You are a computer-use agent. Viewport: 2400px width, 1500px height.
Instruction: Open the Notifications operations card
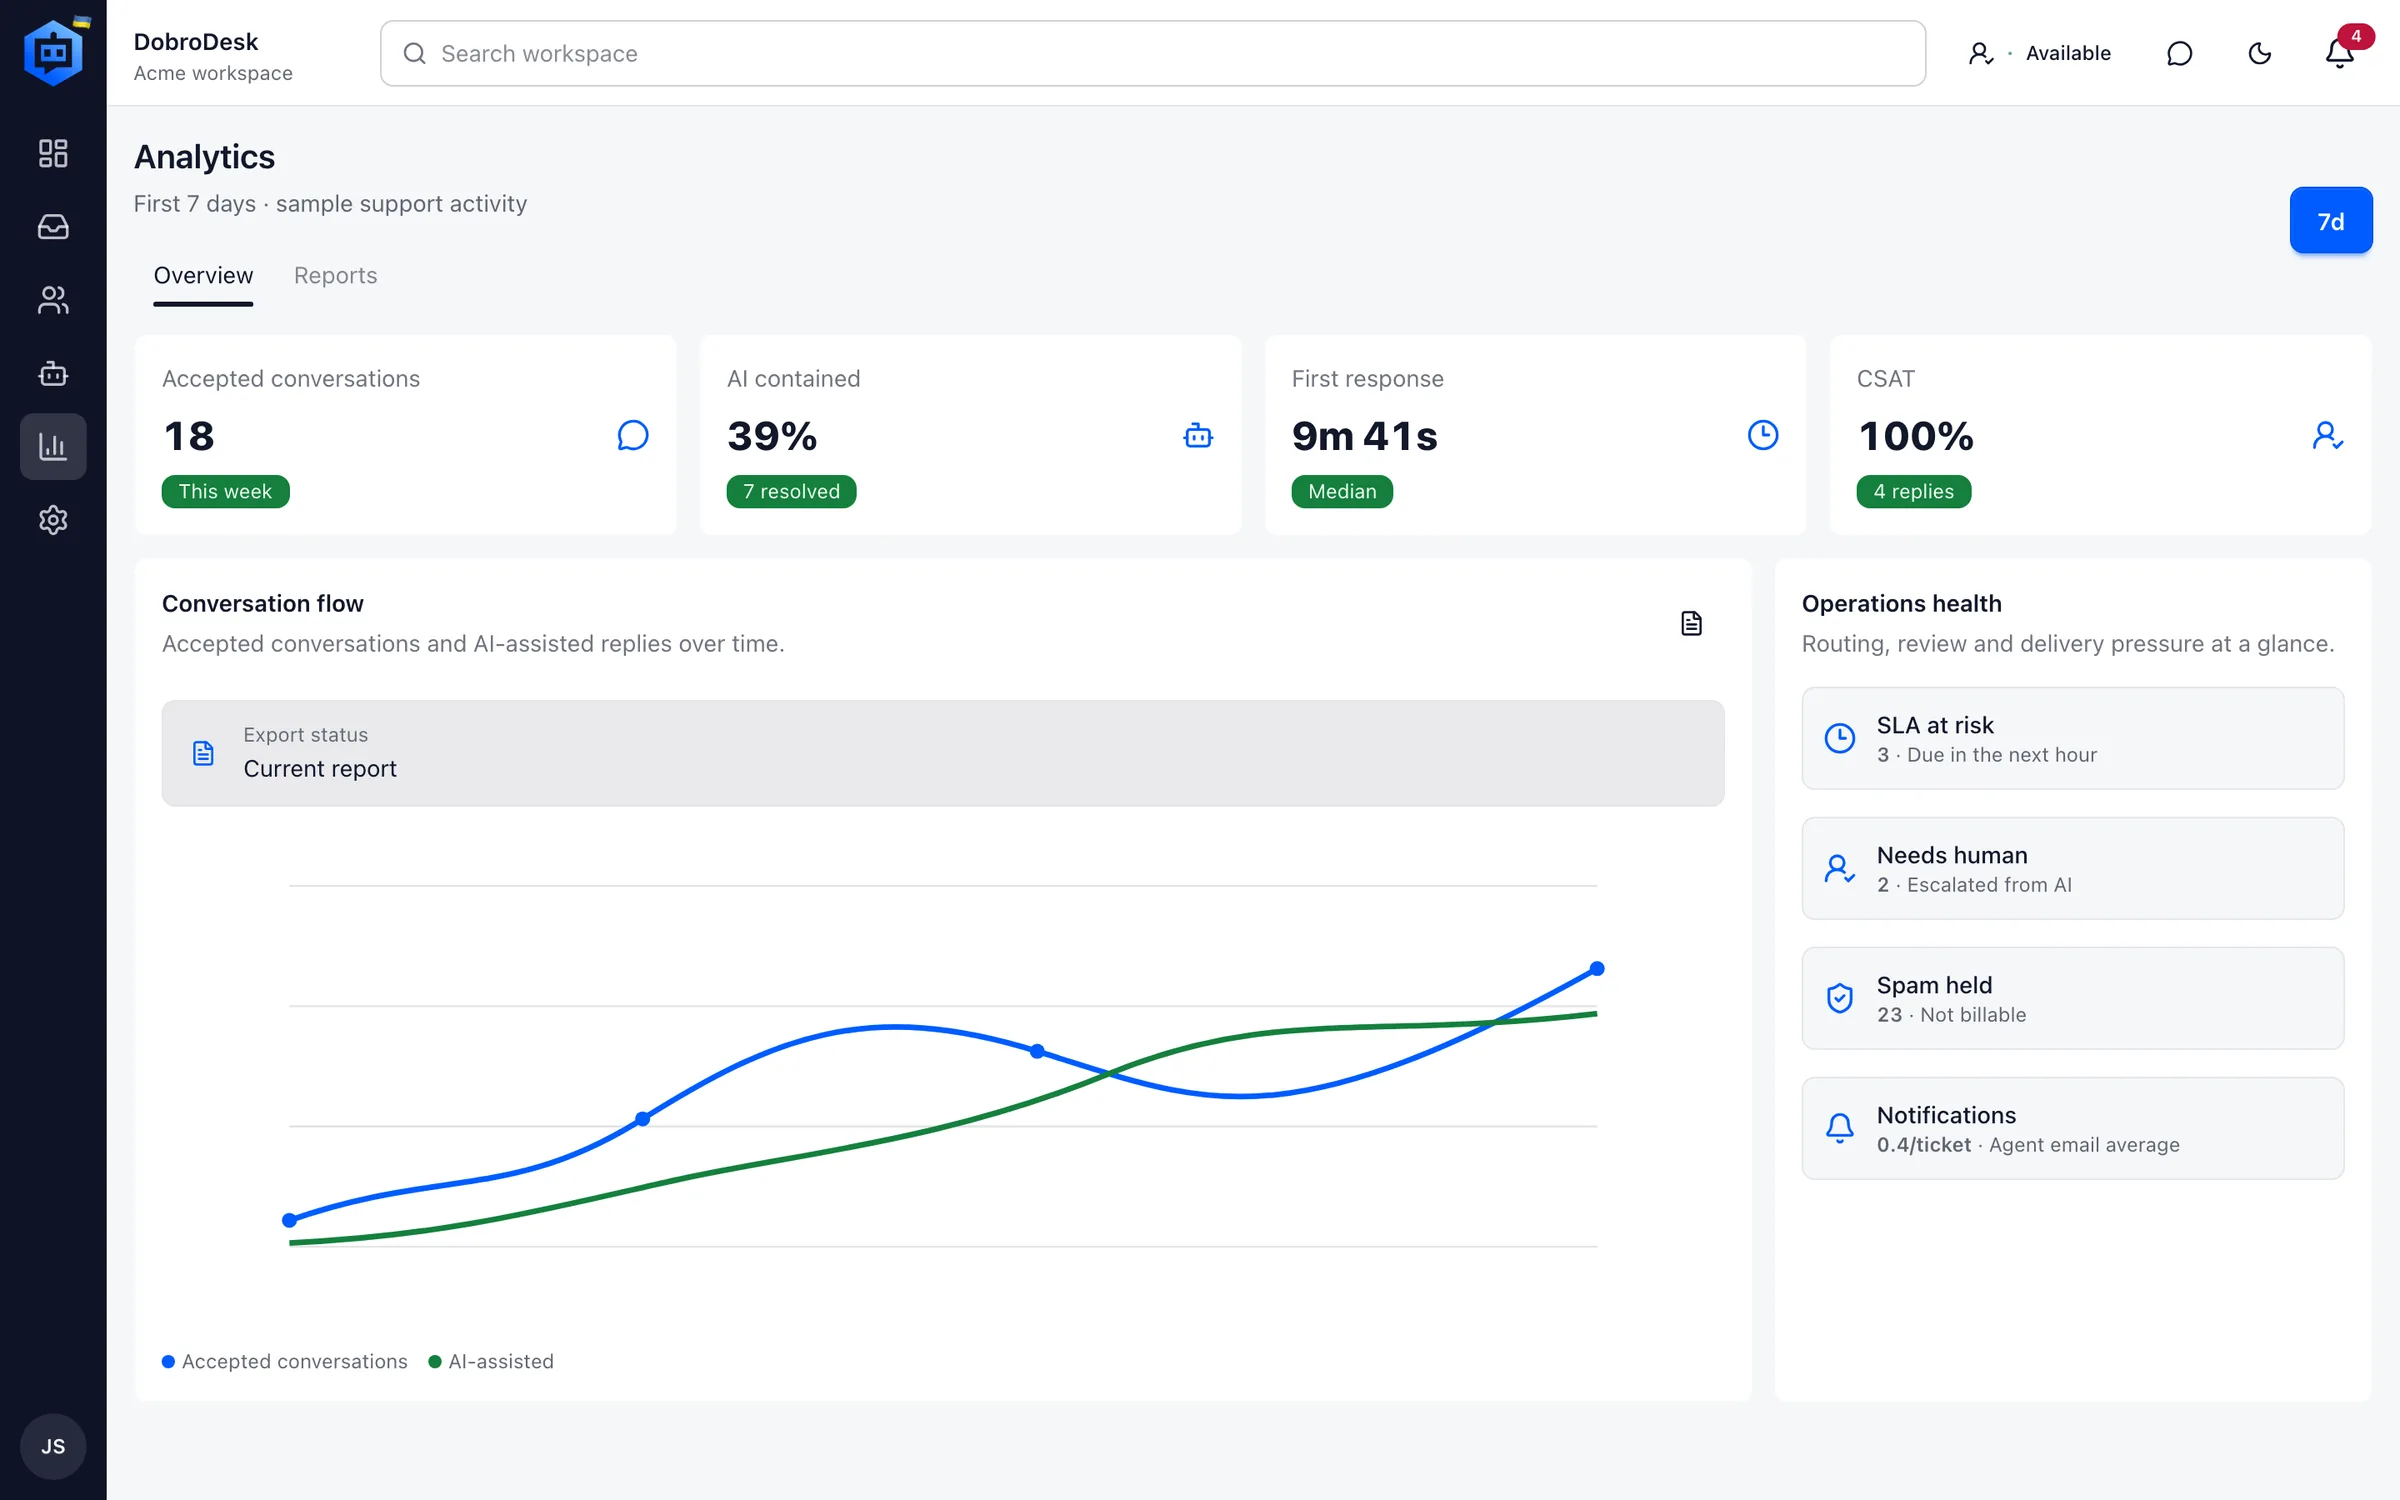pos(2073,1128)
